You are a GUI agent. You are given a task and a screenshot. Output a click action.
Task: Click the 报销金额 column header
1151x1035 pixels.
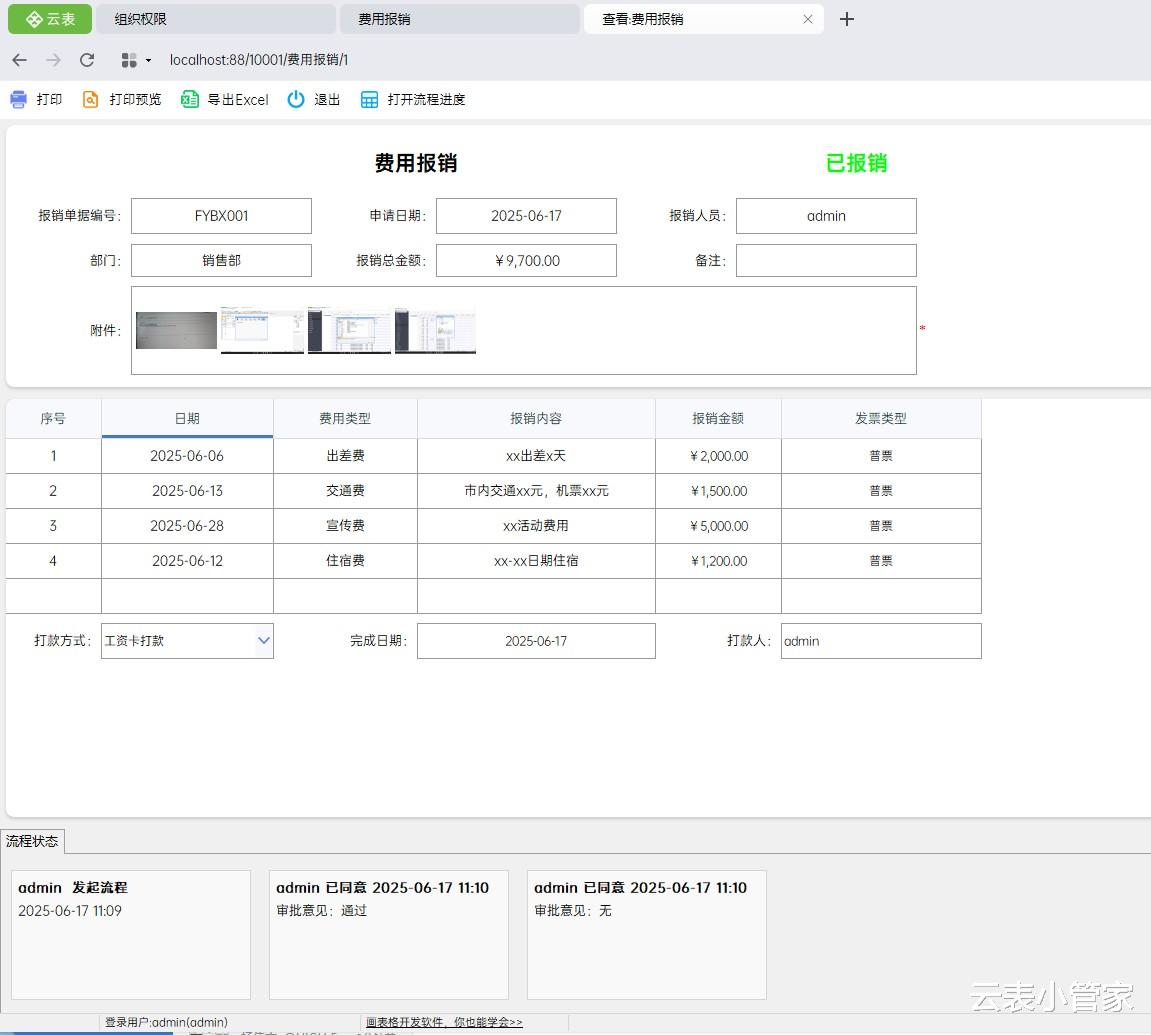point(718,418)
